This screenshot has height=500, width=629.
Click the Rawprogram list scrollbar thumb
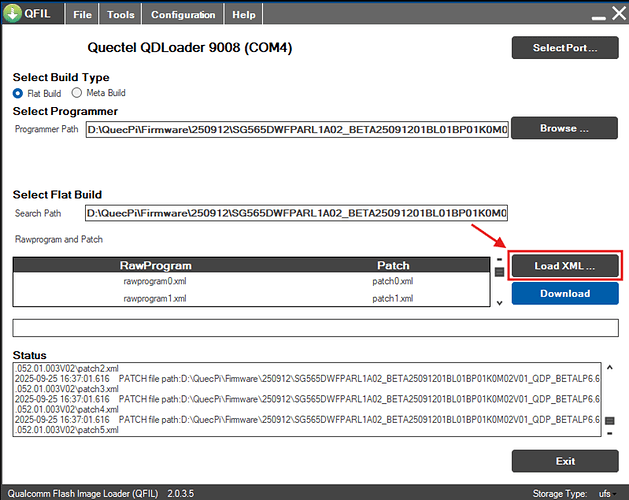click(x=499, y=272)
